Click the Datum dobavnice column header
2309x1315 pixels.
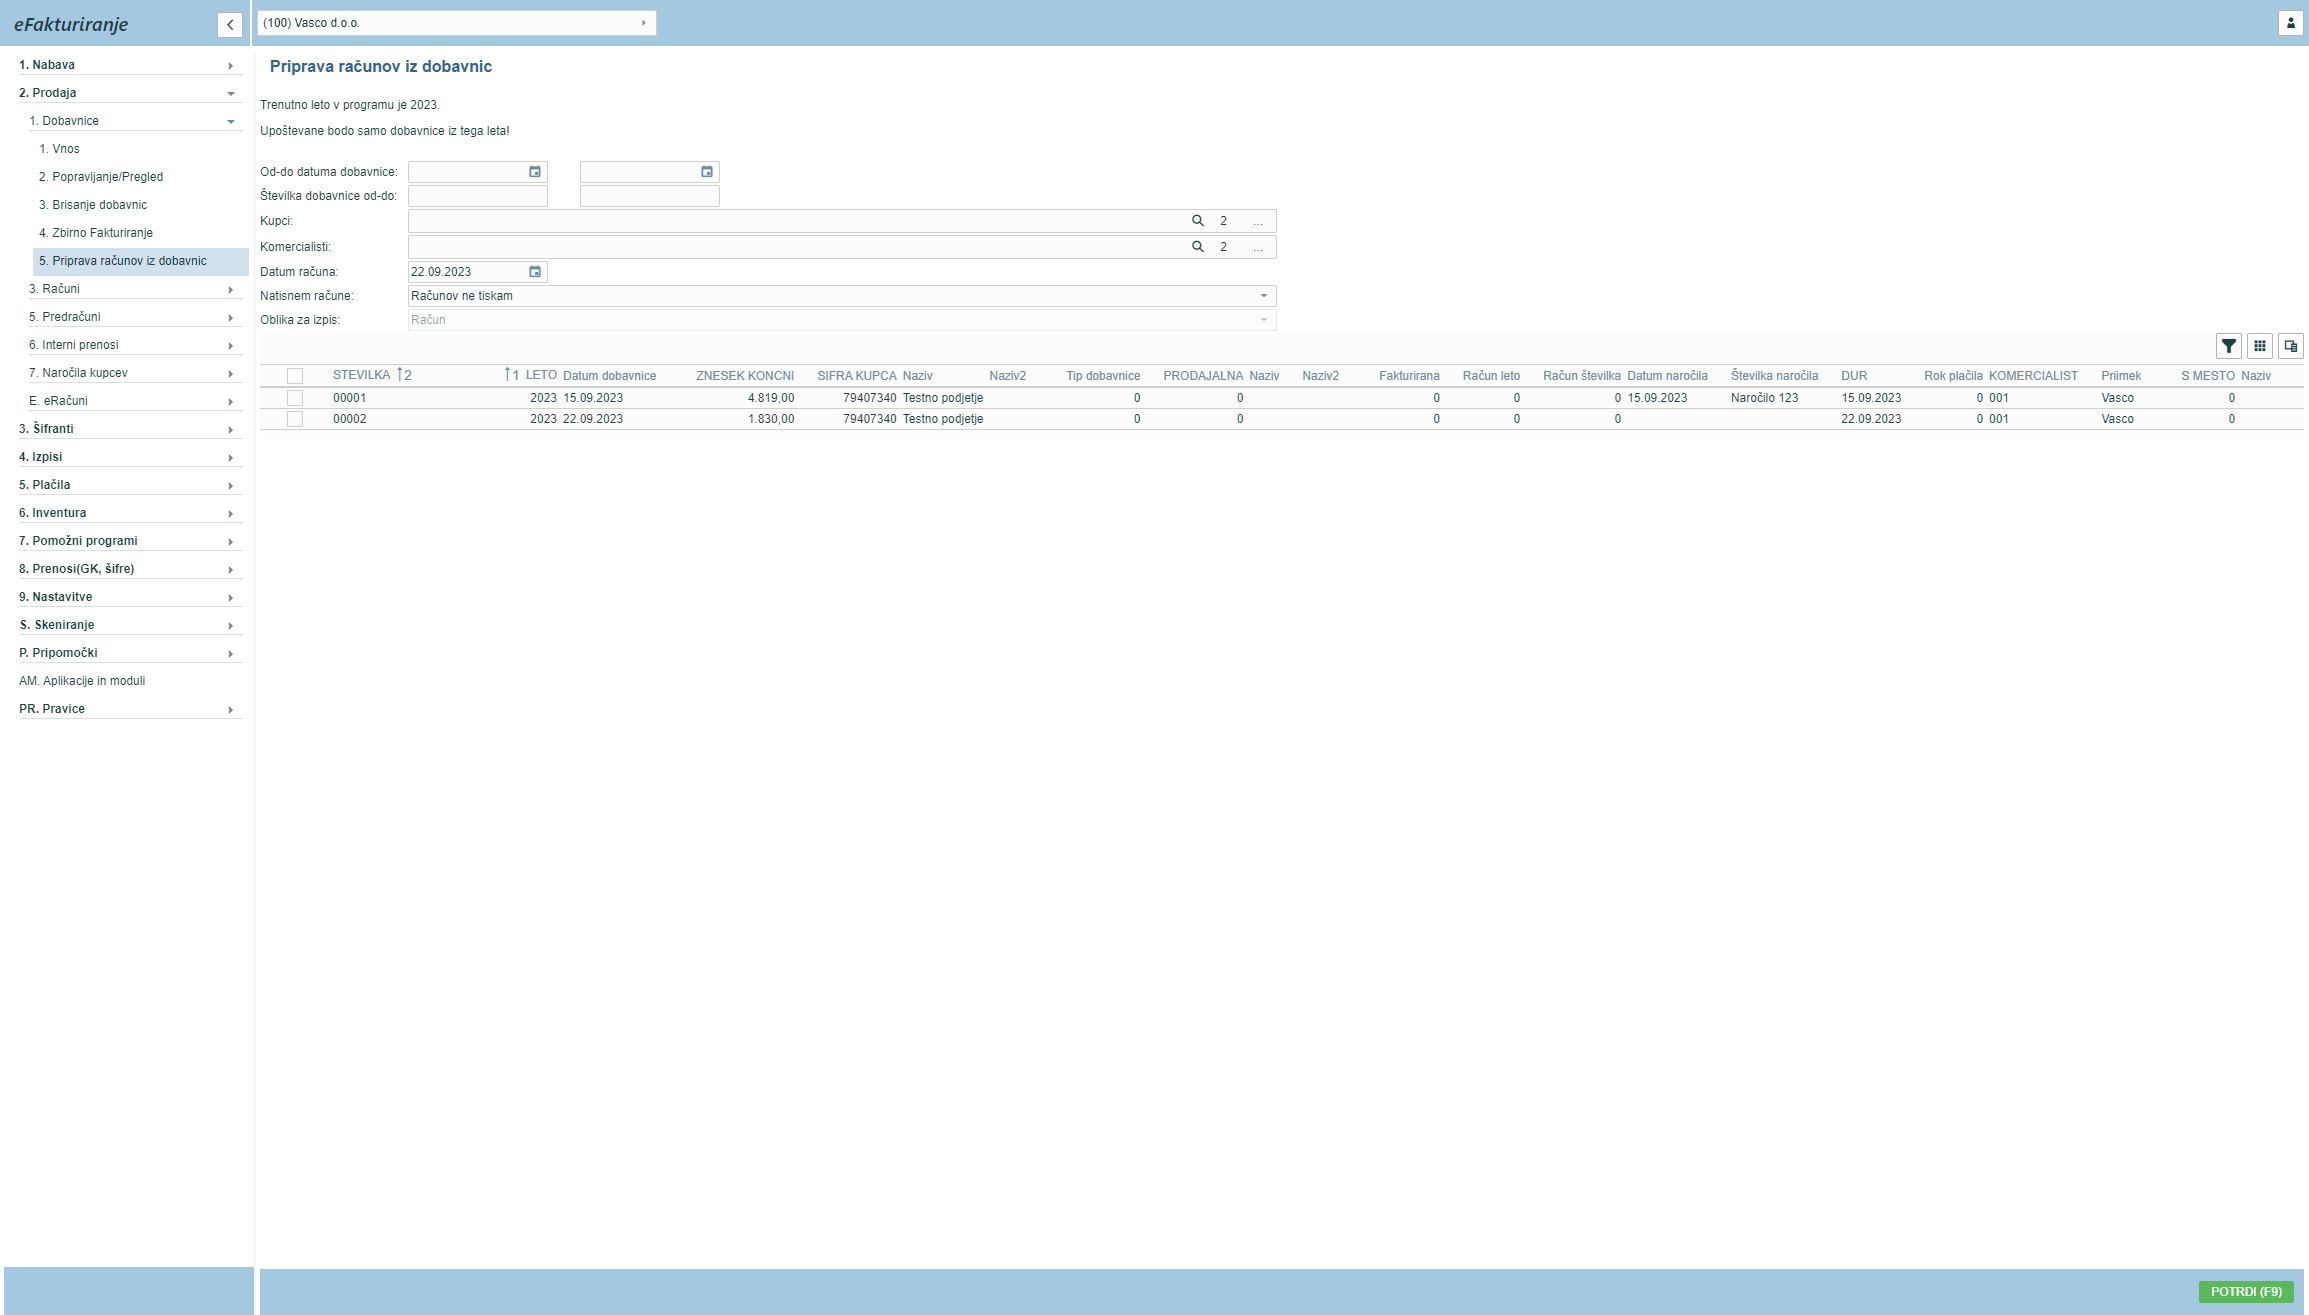pos(610,376)
